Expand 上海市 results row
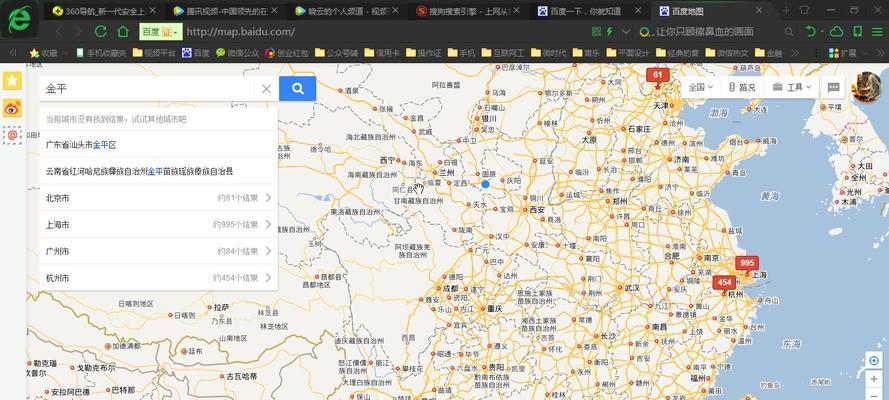The height and width of the screenshot is (400, 889). [159, 224]
